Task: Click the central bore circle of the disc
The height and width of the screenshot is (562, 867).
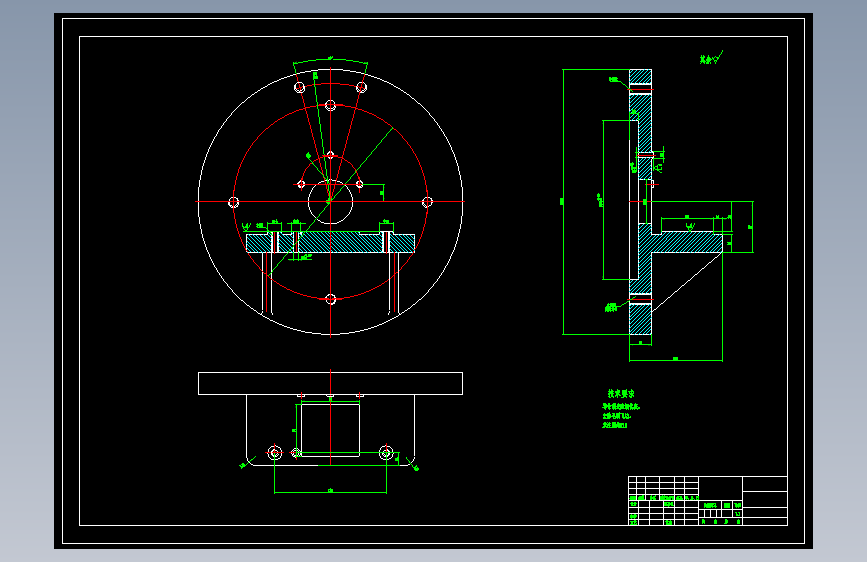Action: 330,202
